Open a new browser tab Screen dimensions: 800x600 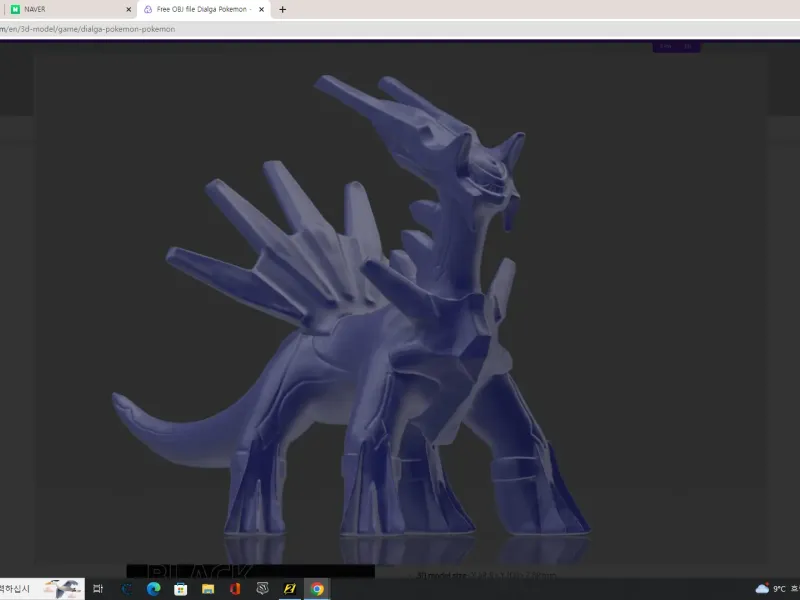(x=282, y=9)
